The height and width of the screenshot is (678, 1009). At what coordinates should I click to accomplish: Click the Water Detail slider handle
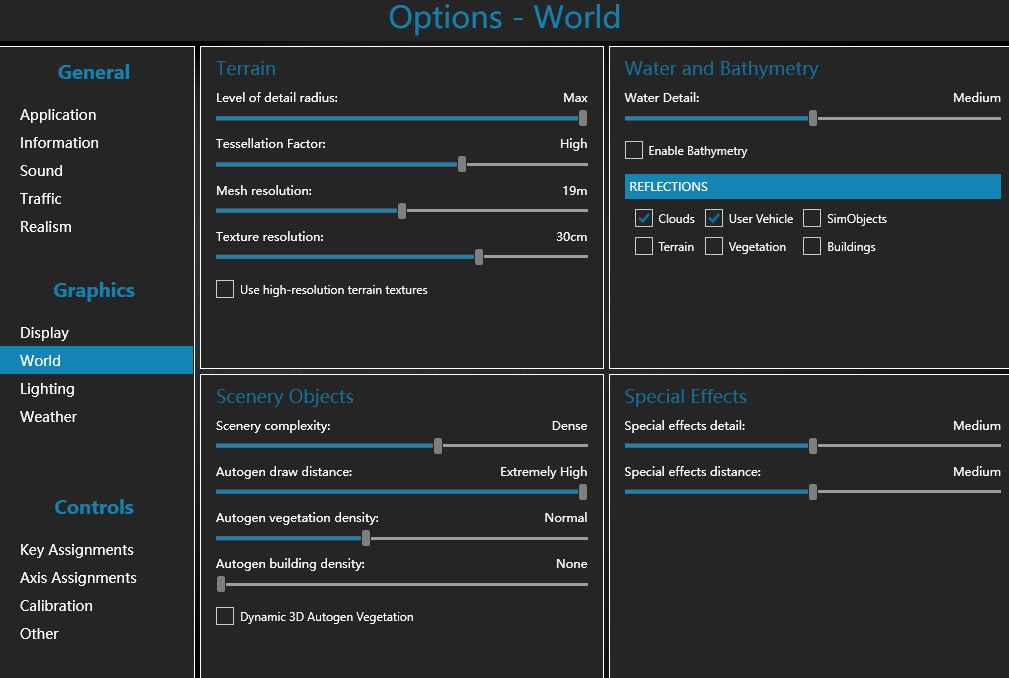(813, 118)
